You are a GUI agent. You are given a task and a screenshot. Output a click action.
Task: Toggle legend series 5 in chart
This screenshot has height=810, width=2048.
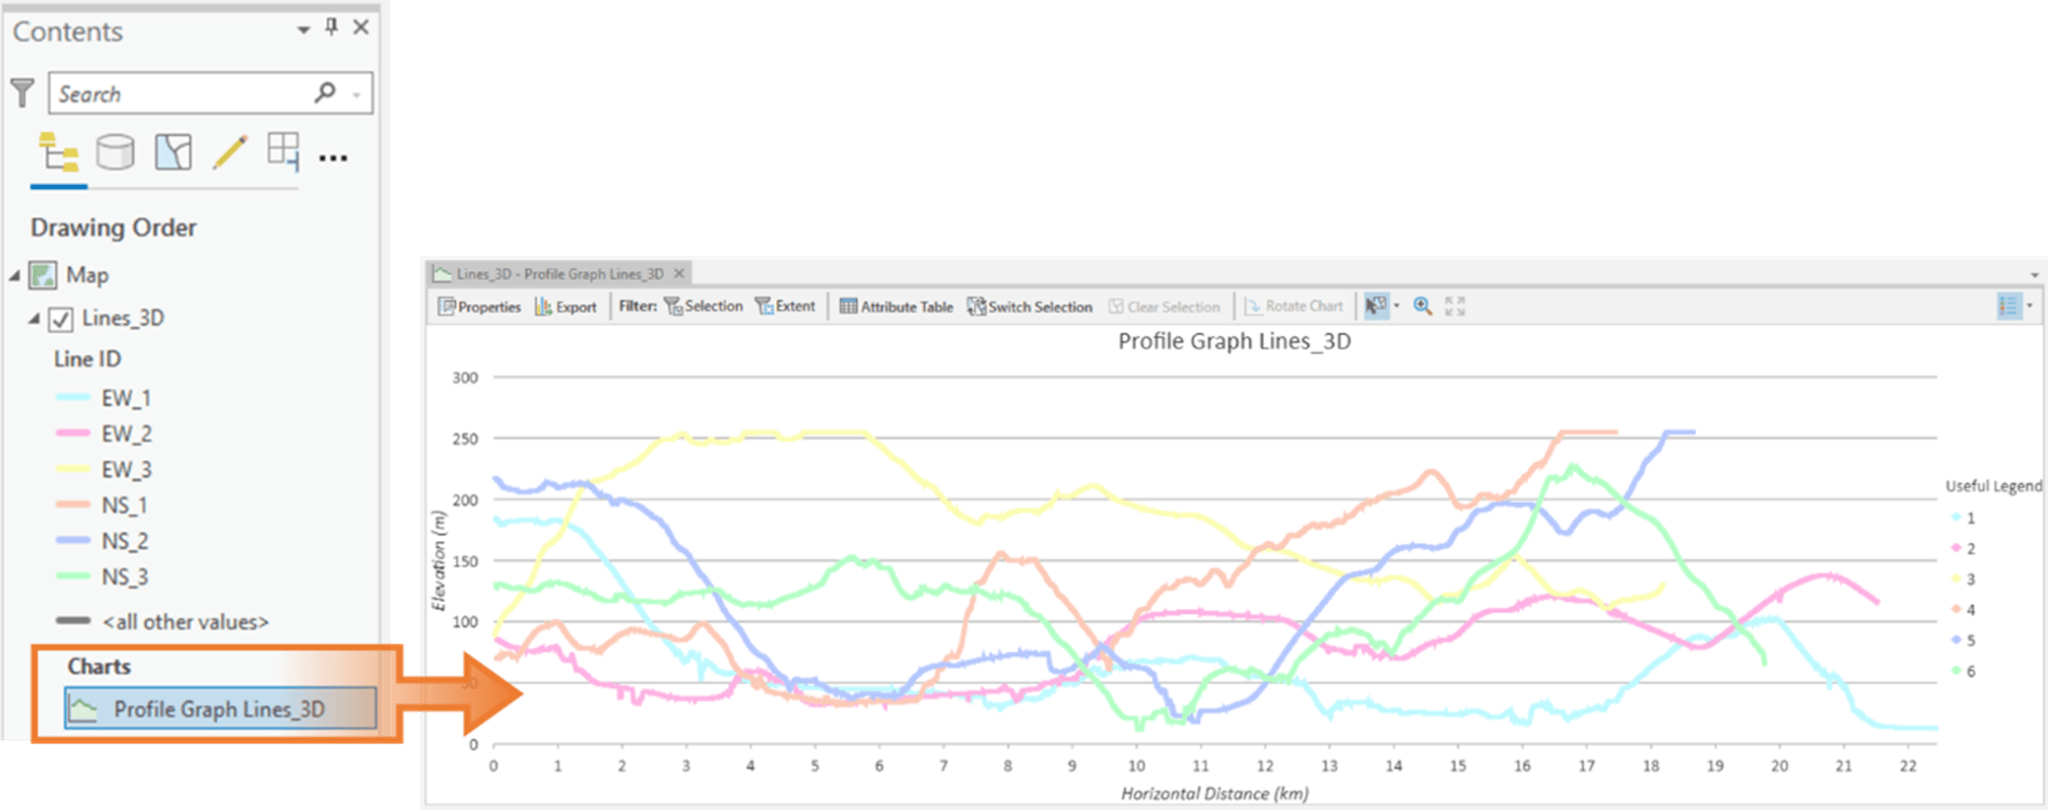[1962, 640]
